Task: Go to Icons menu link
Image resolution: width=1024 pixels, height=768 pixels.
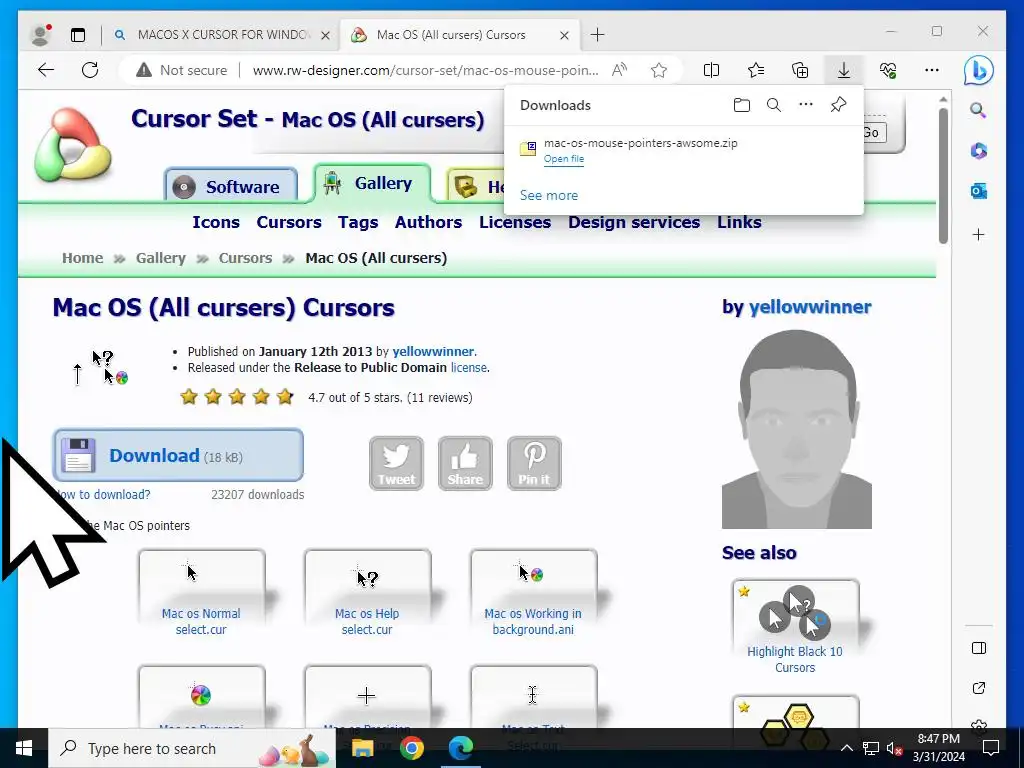Action: point(216,222)
